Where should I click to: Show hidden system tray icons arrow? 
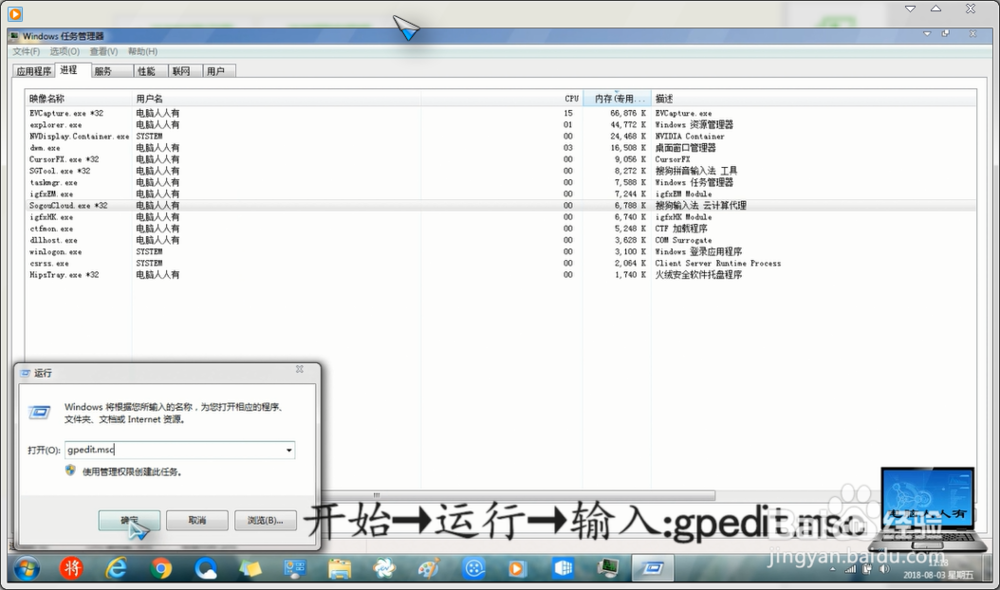[x=831, y=569]
